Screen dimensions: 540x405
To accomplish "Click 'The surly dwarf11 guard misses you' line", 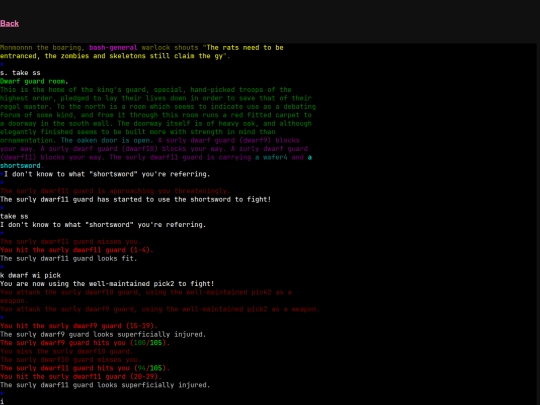I will click(71, 242).
